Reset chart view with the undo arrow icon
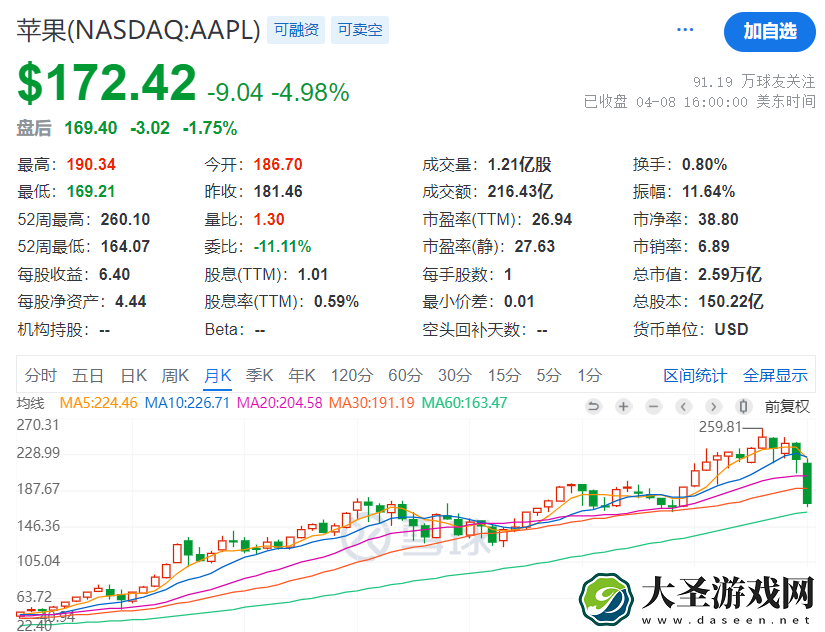The width and height of the screenshot is (825, 632). pyautogui.click(x=593, y=406)
